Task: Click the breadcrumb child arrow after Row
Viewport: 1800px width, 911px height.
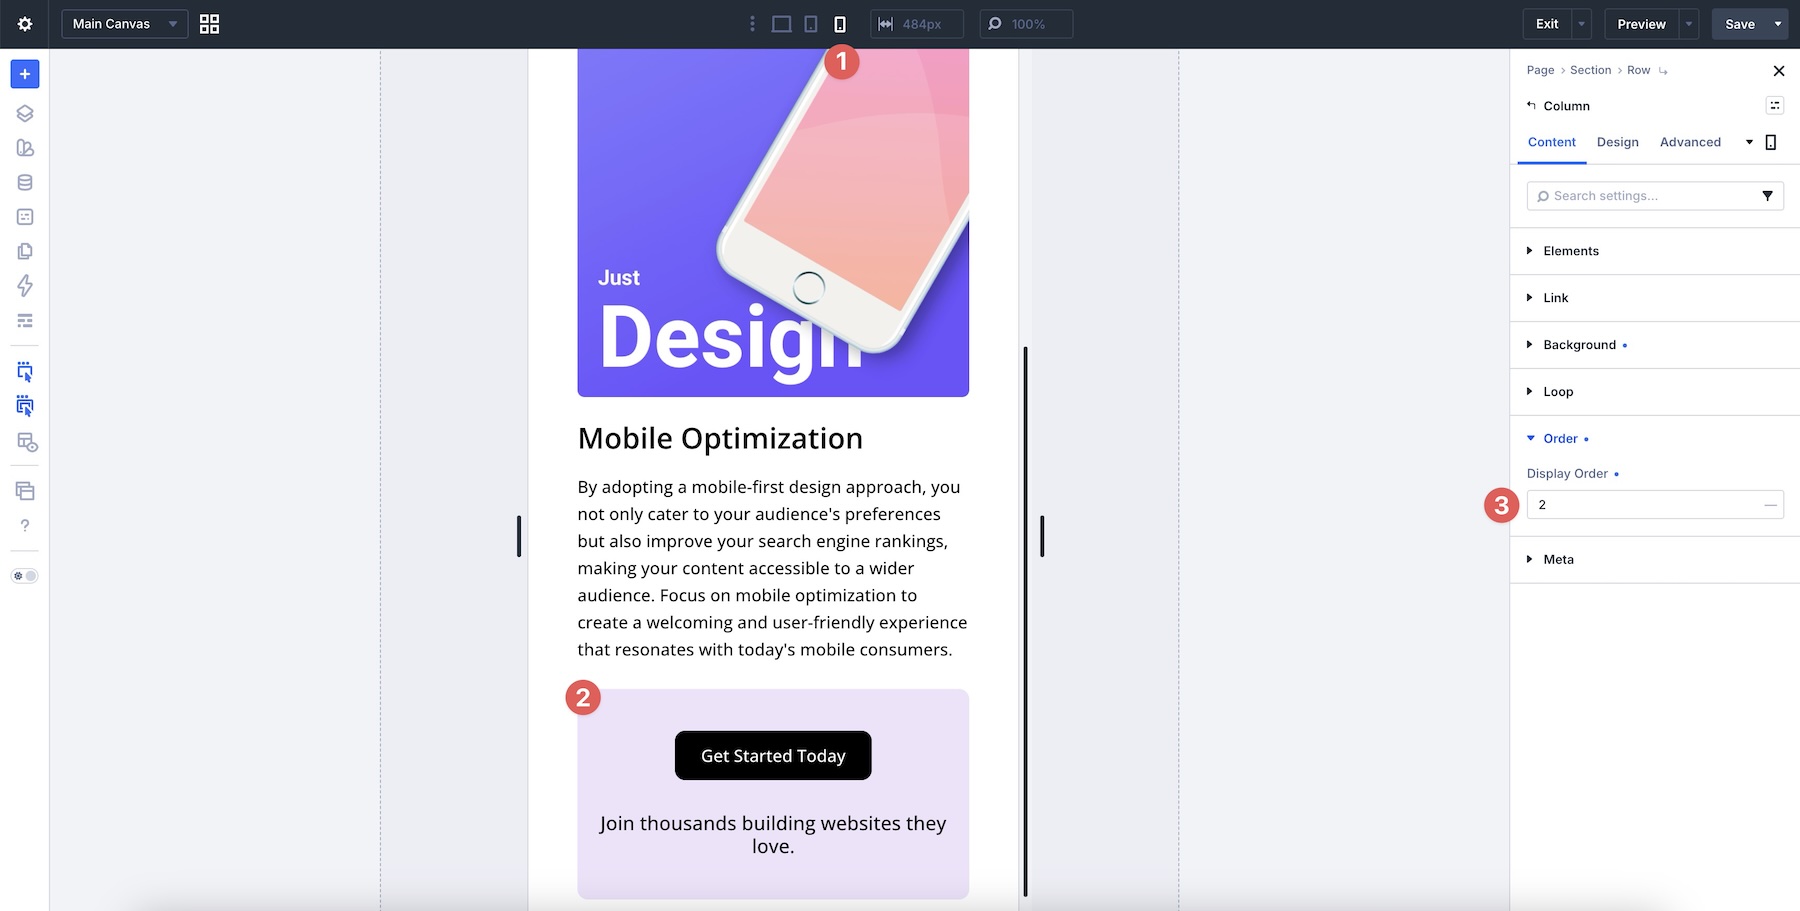Action: click(x=1663, y=71)
